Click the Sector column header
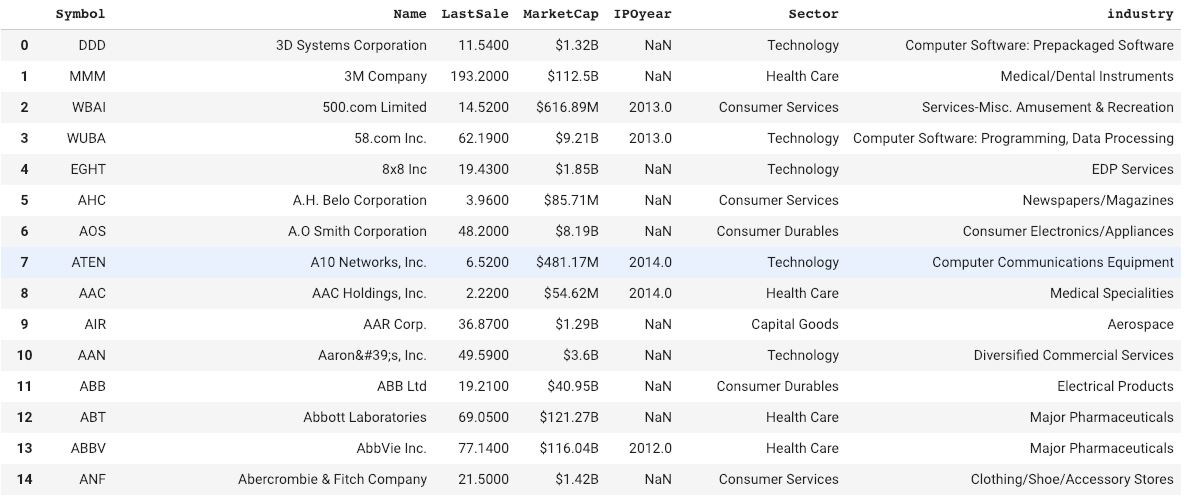 (x=813, y=14)
